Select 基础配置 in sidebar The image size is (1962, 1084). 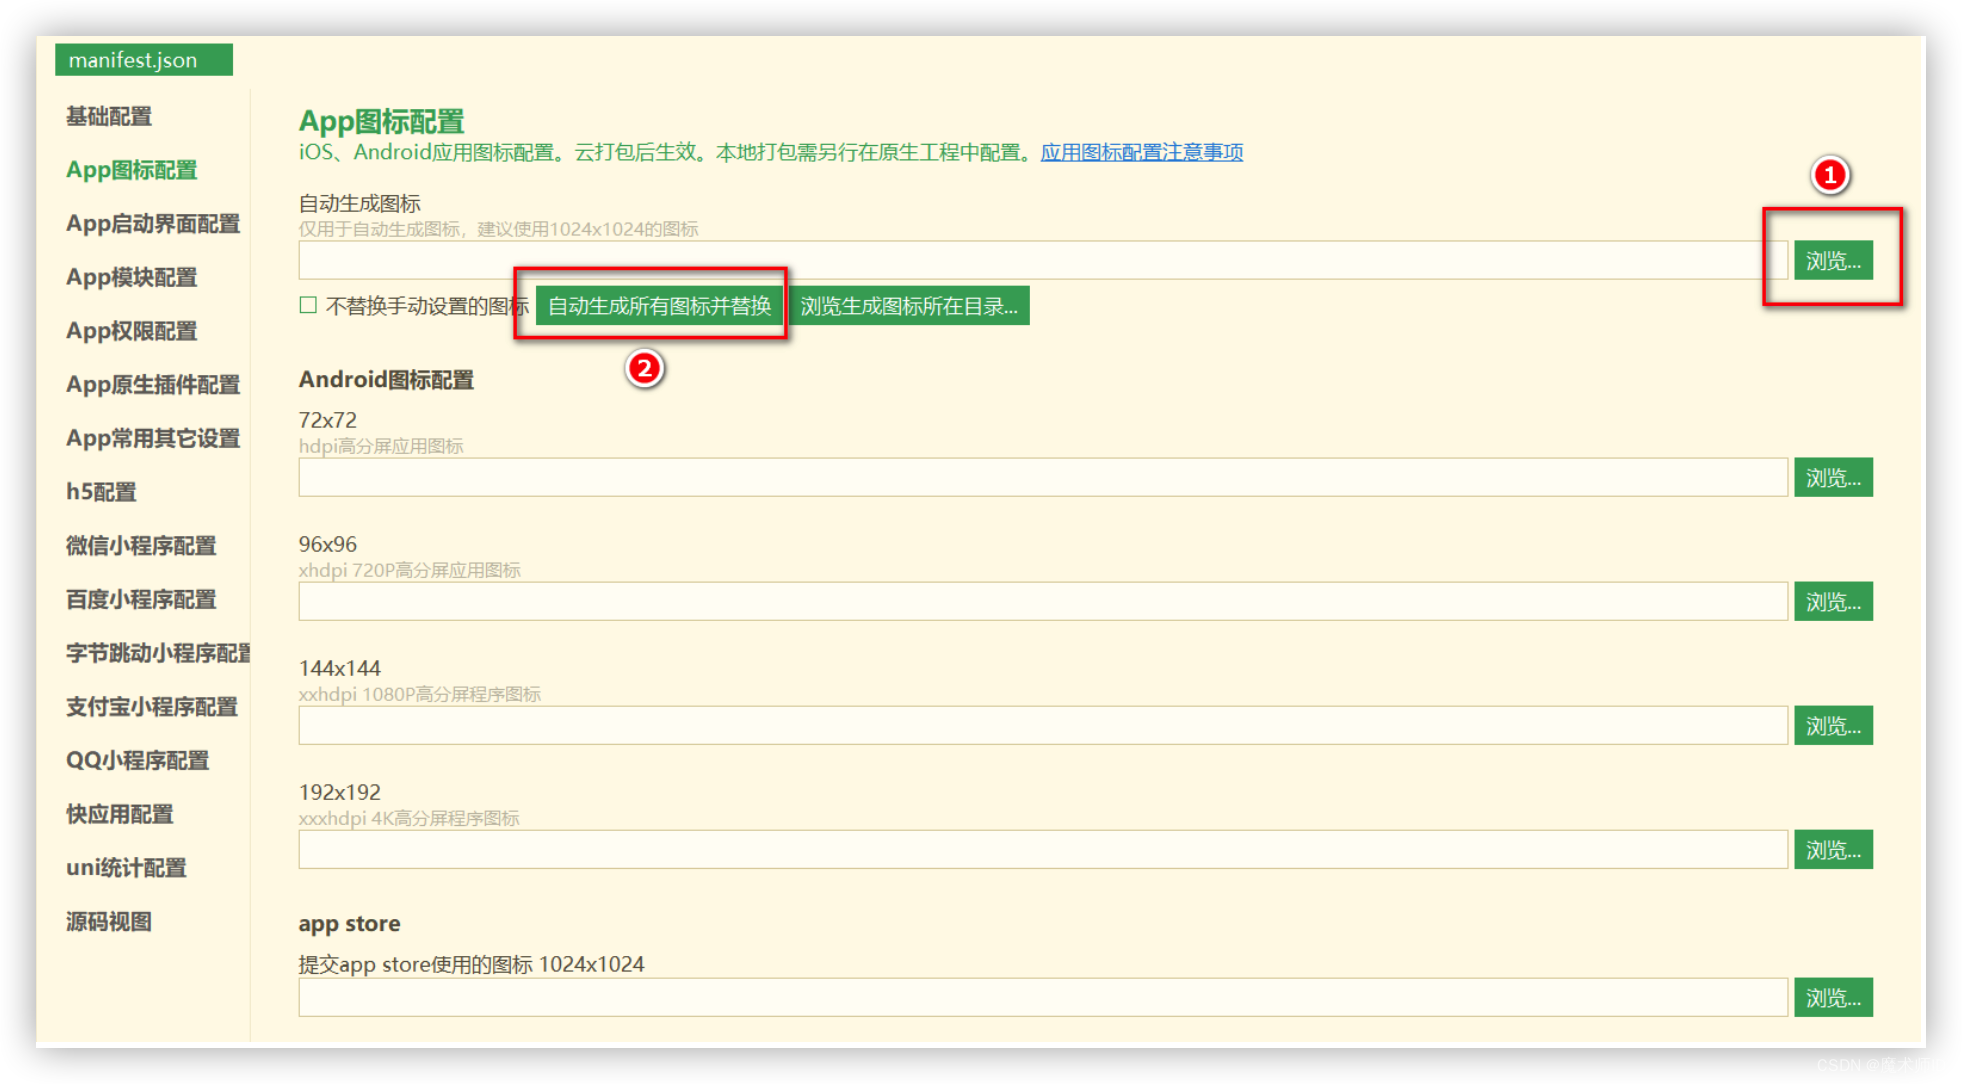click(x=109, y=116)
